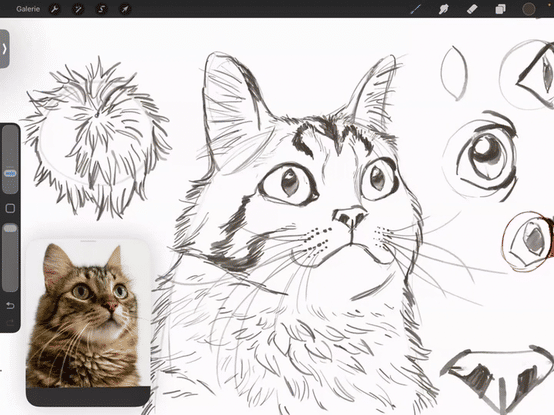Screen dimensions: 554x415
Task: Open the Actions wrench menu
Action: (x=54, y=9)
